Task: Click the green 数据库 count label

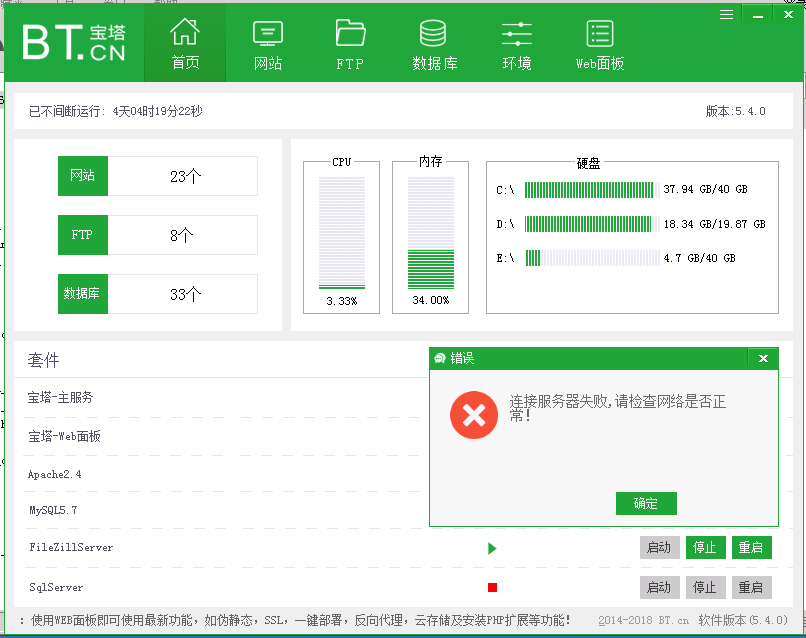Action: click(x=83, y=294)
